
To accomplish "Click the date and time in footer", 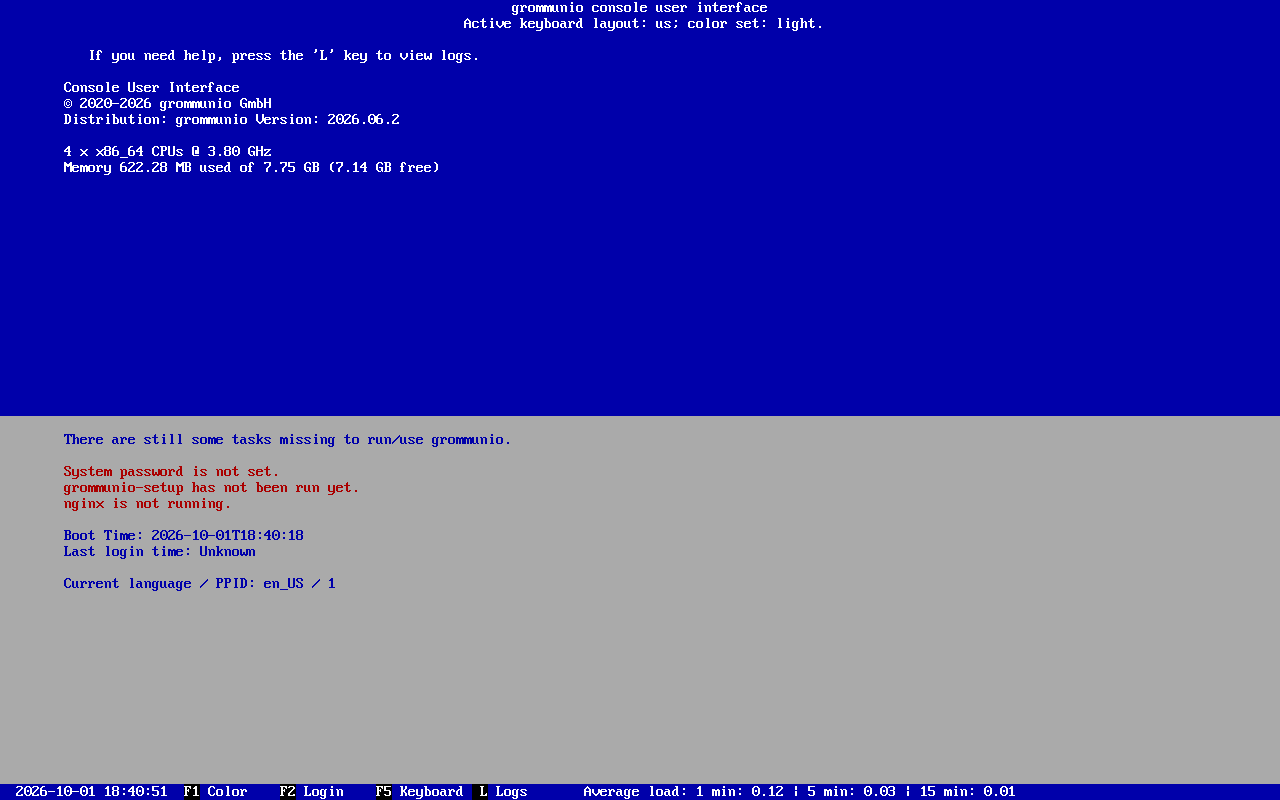I will (92, 792).
